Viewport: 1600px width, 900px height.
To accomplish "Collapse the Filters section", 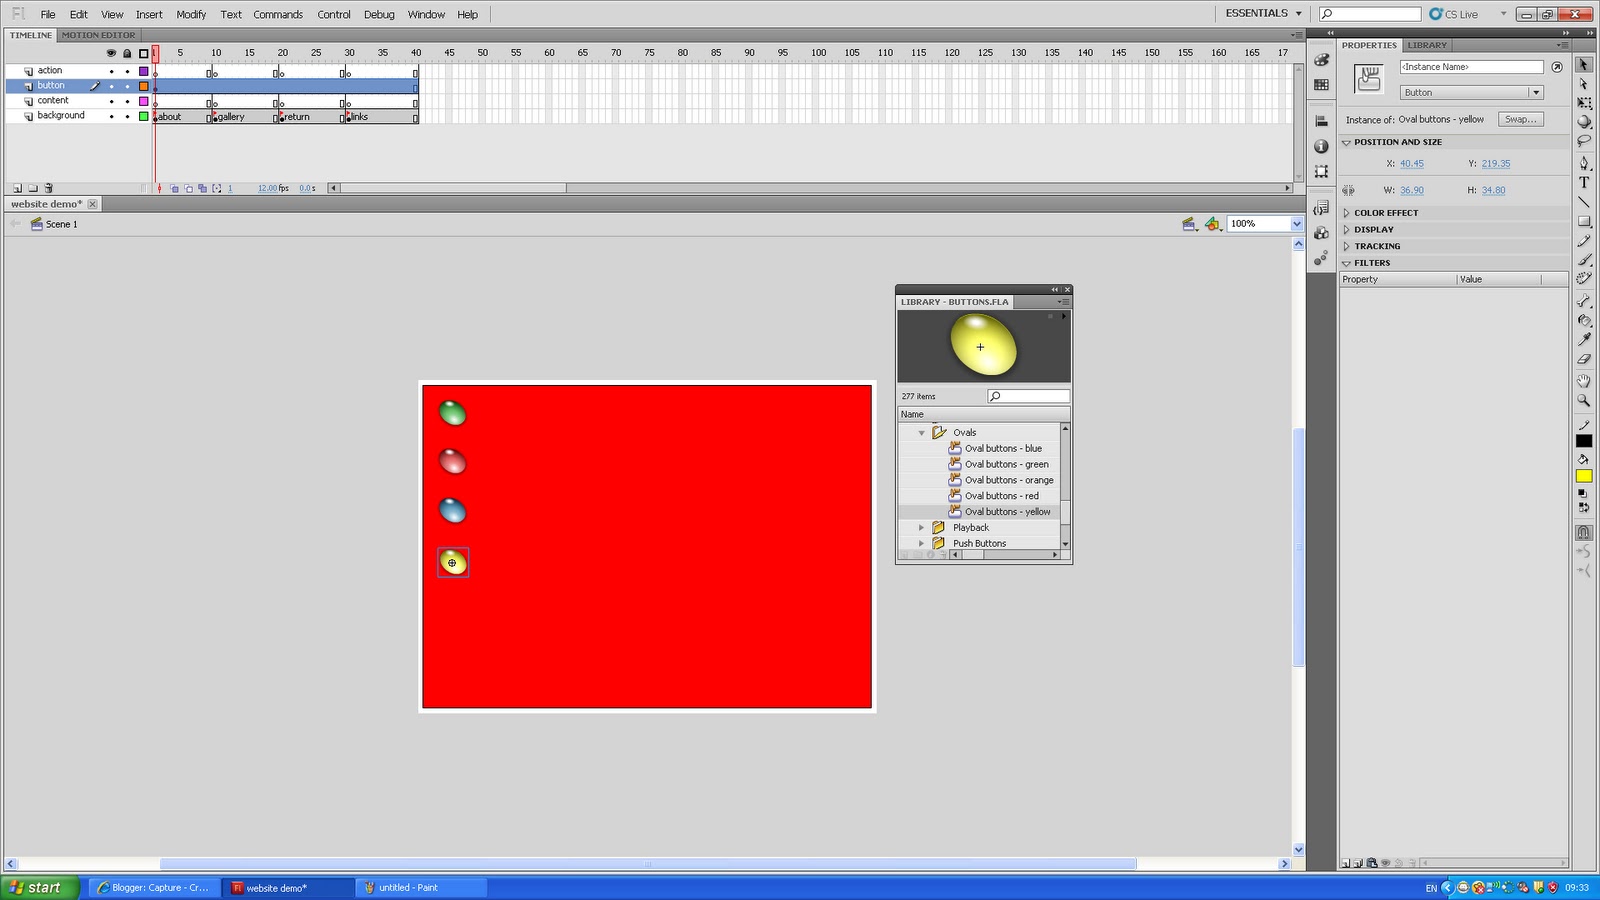I will pyautogui.click(x=1346, y=263).
